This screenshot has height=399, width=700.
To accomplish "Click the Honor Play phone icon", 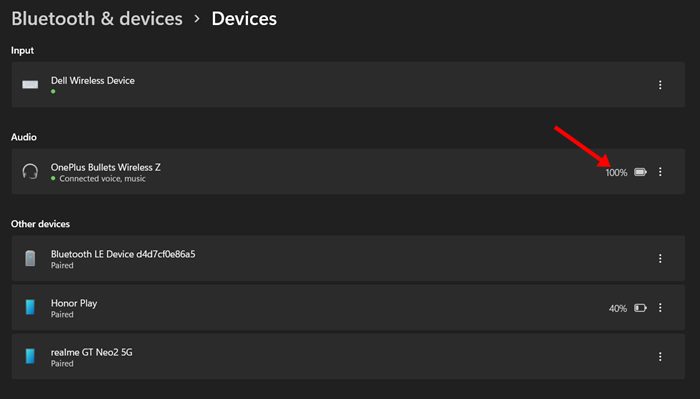I will pos(30,308).
